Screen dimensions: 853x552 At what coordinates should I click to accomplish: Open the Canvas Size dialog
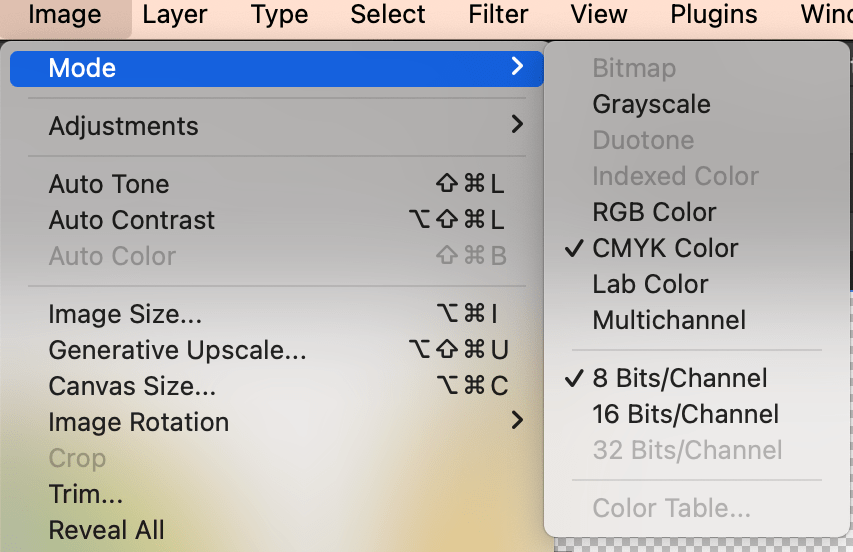pyautogui.click(x=132, y=386)
